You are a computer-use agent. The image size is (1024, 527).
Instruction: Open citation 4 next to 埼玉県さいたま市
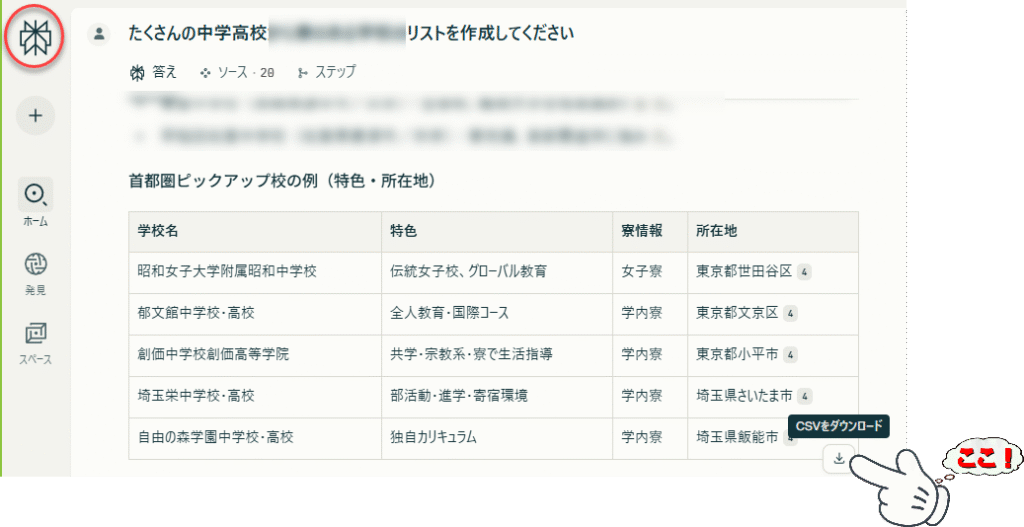805,396
